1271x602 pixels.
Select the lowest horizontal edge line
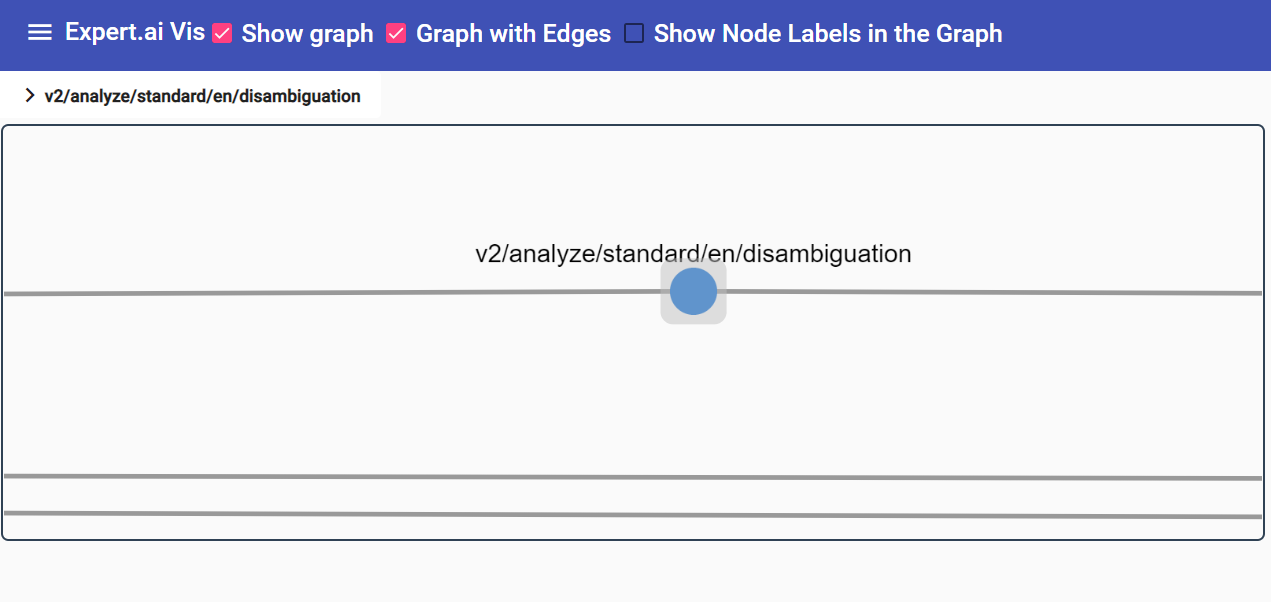click(633, 515)
